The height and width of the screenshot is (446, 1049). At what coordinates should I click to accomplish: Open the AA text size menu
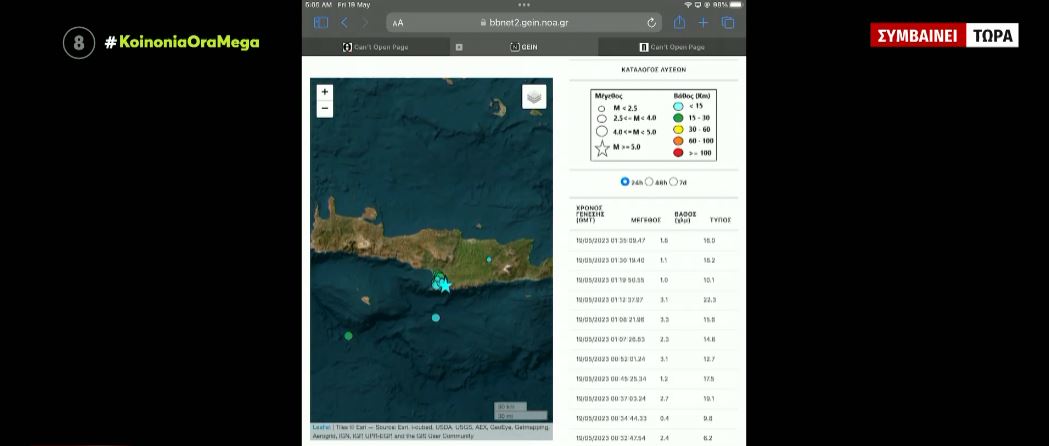pos(398,23)
